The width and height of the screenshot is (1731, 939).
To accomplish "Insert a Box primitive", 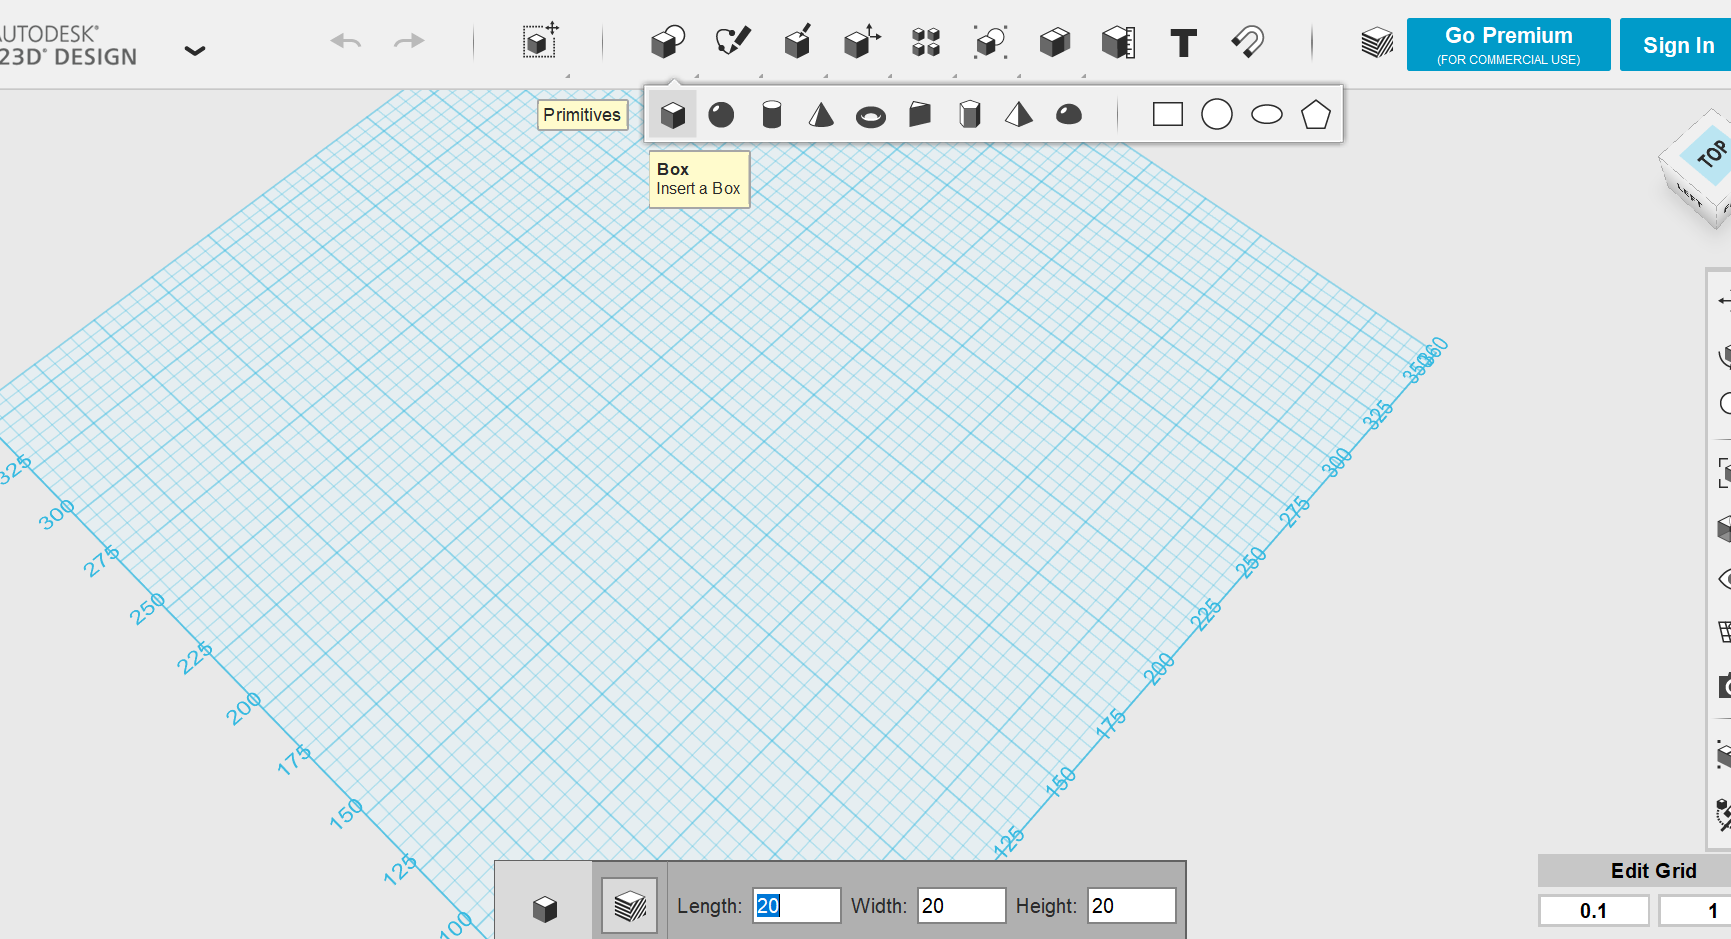I will 673,115.
